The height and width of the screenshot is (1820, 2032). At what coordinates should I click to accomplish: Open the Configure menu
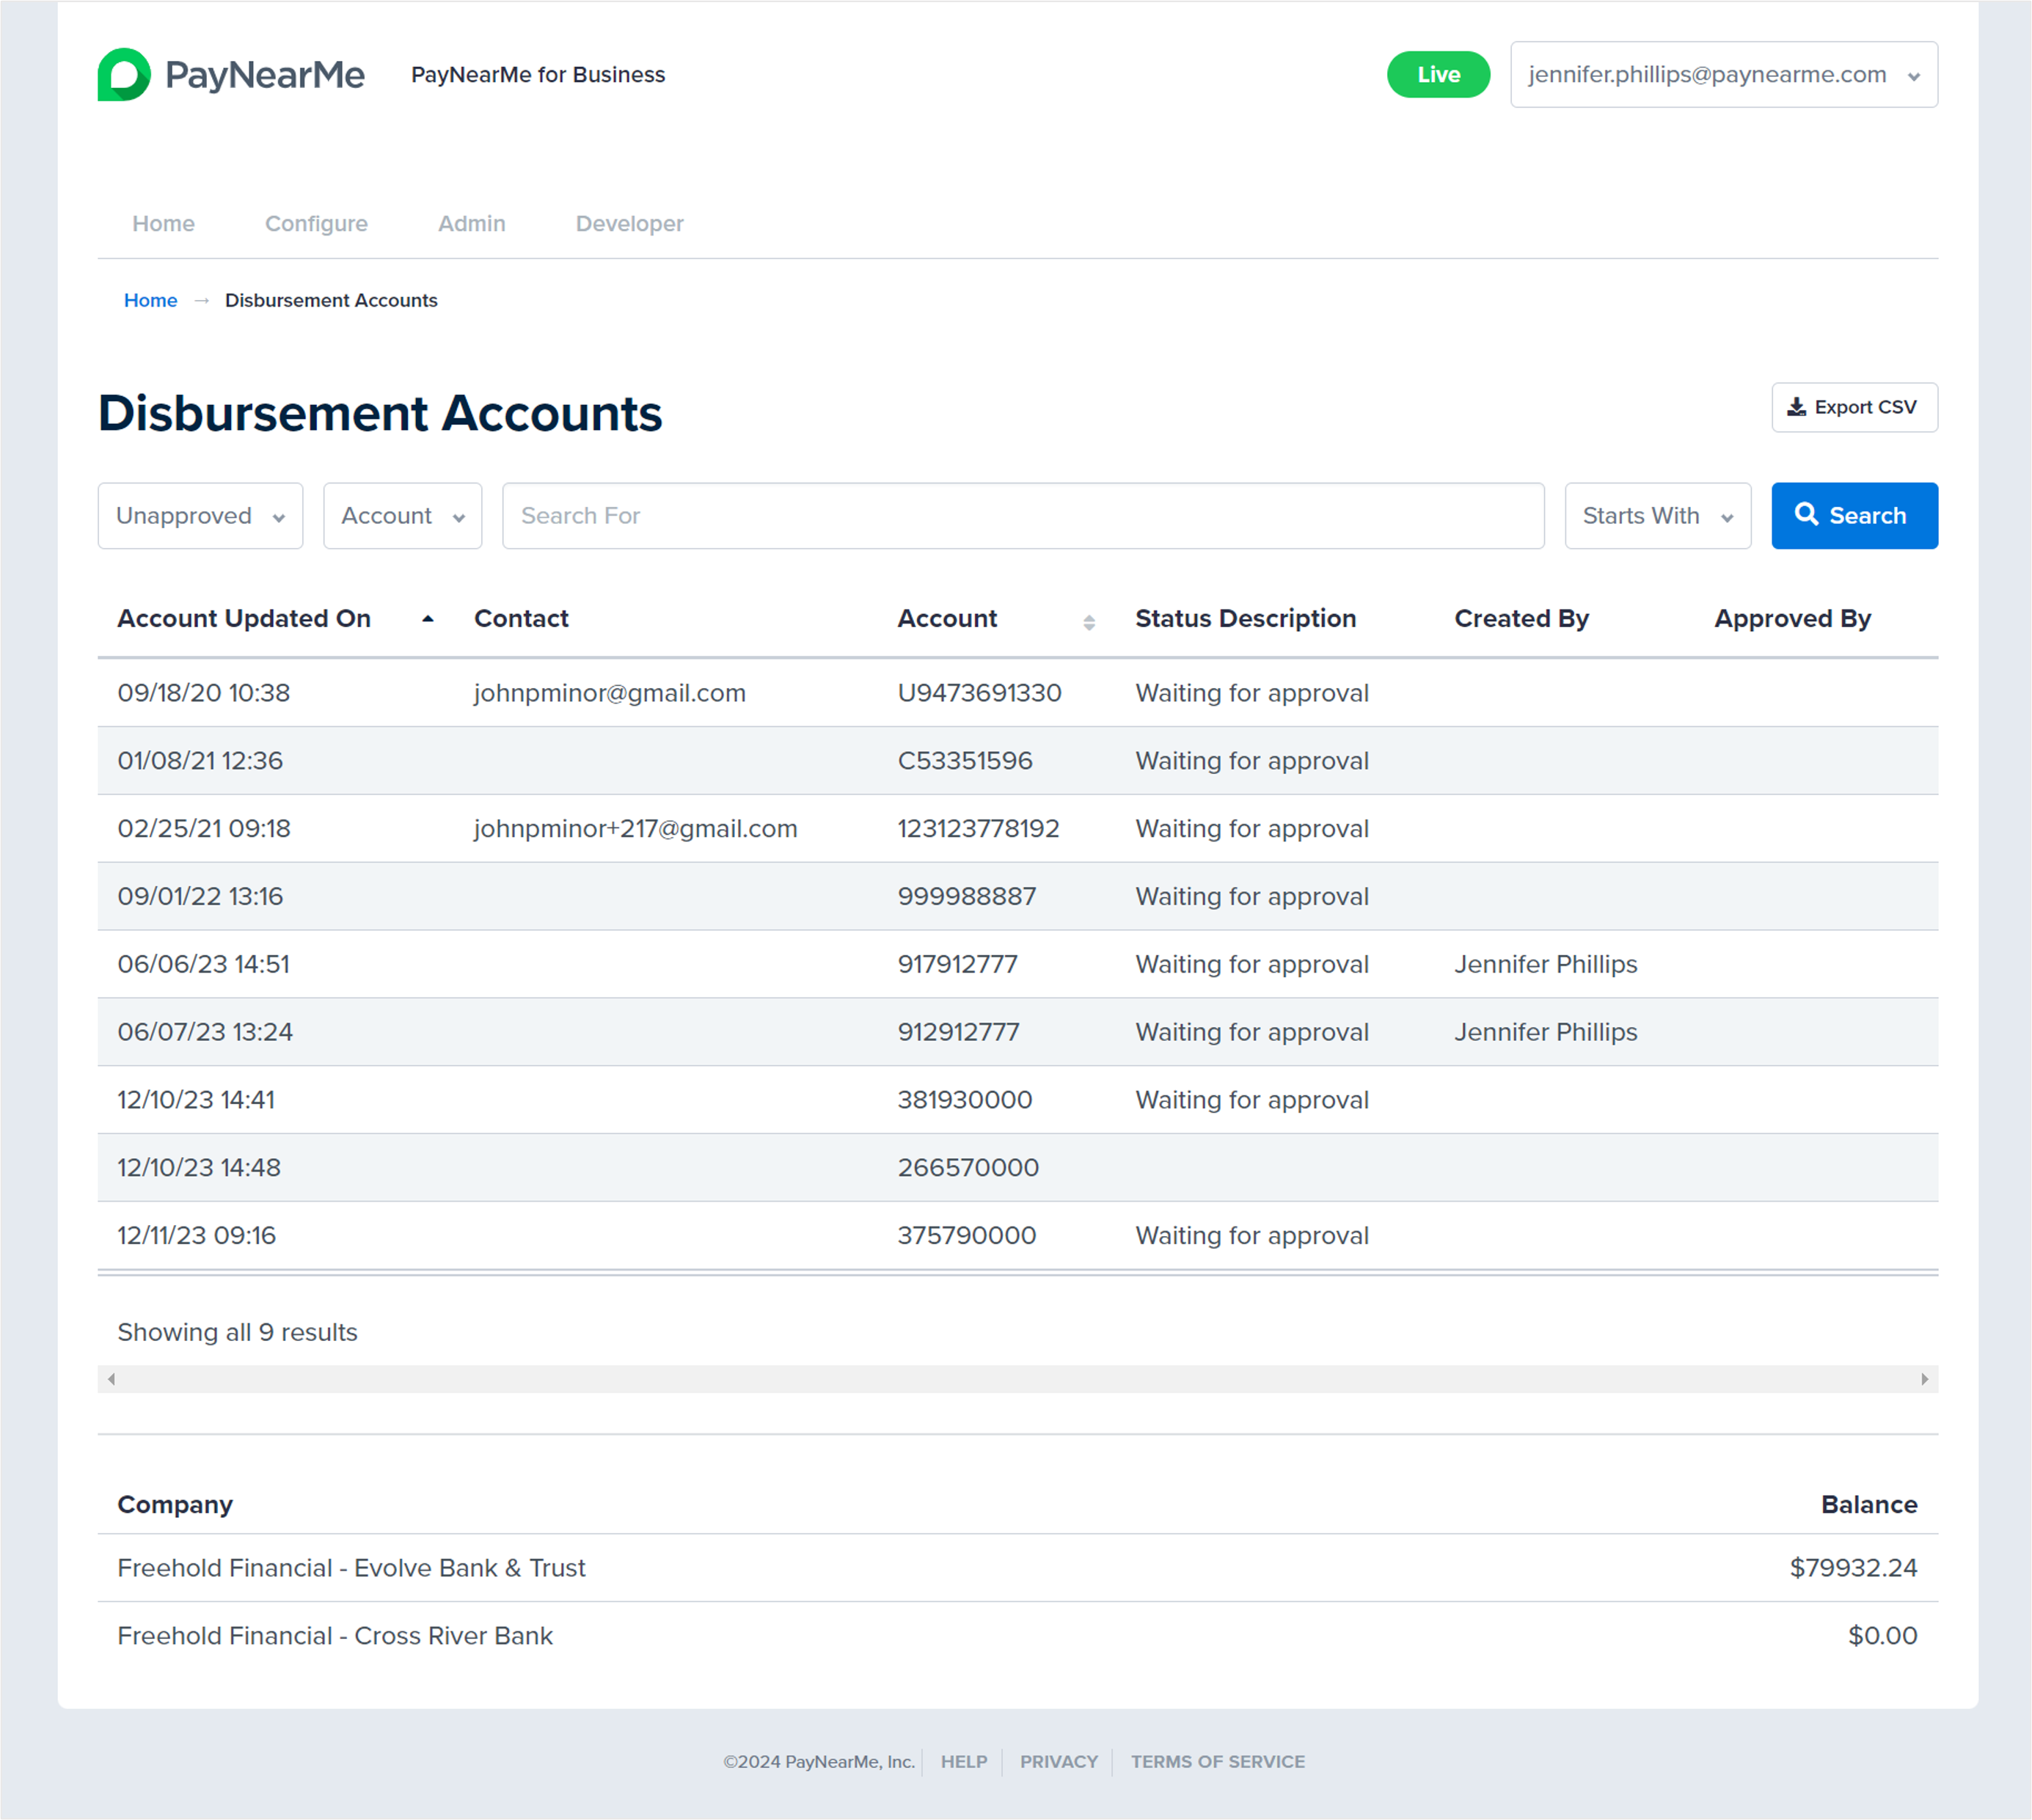(316, 224)
